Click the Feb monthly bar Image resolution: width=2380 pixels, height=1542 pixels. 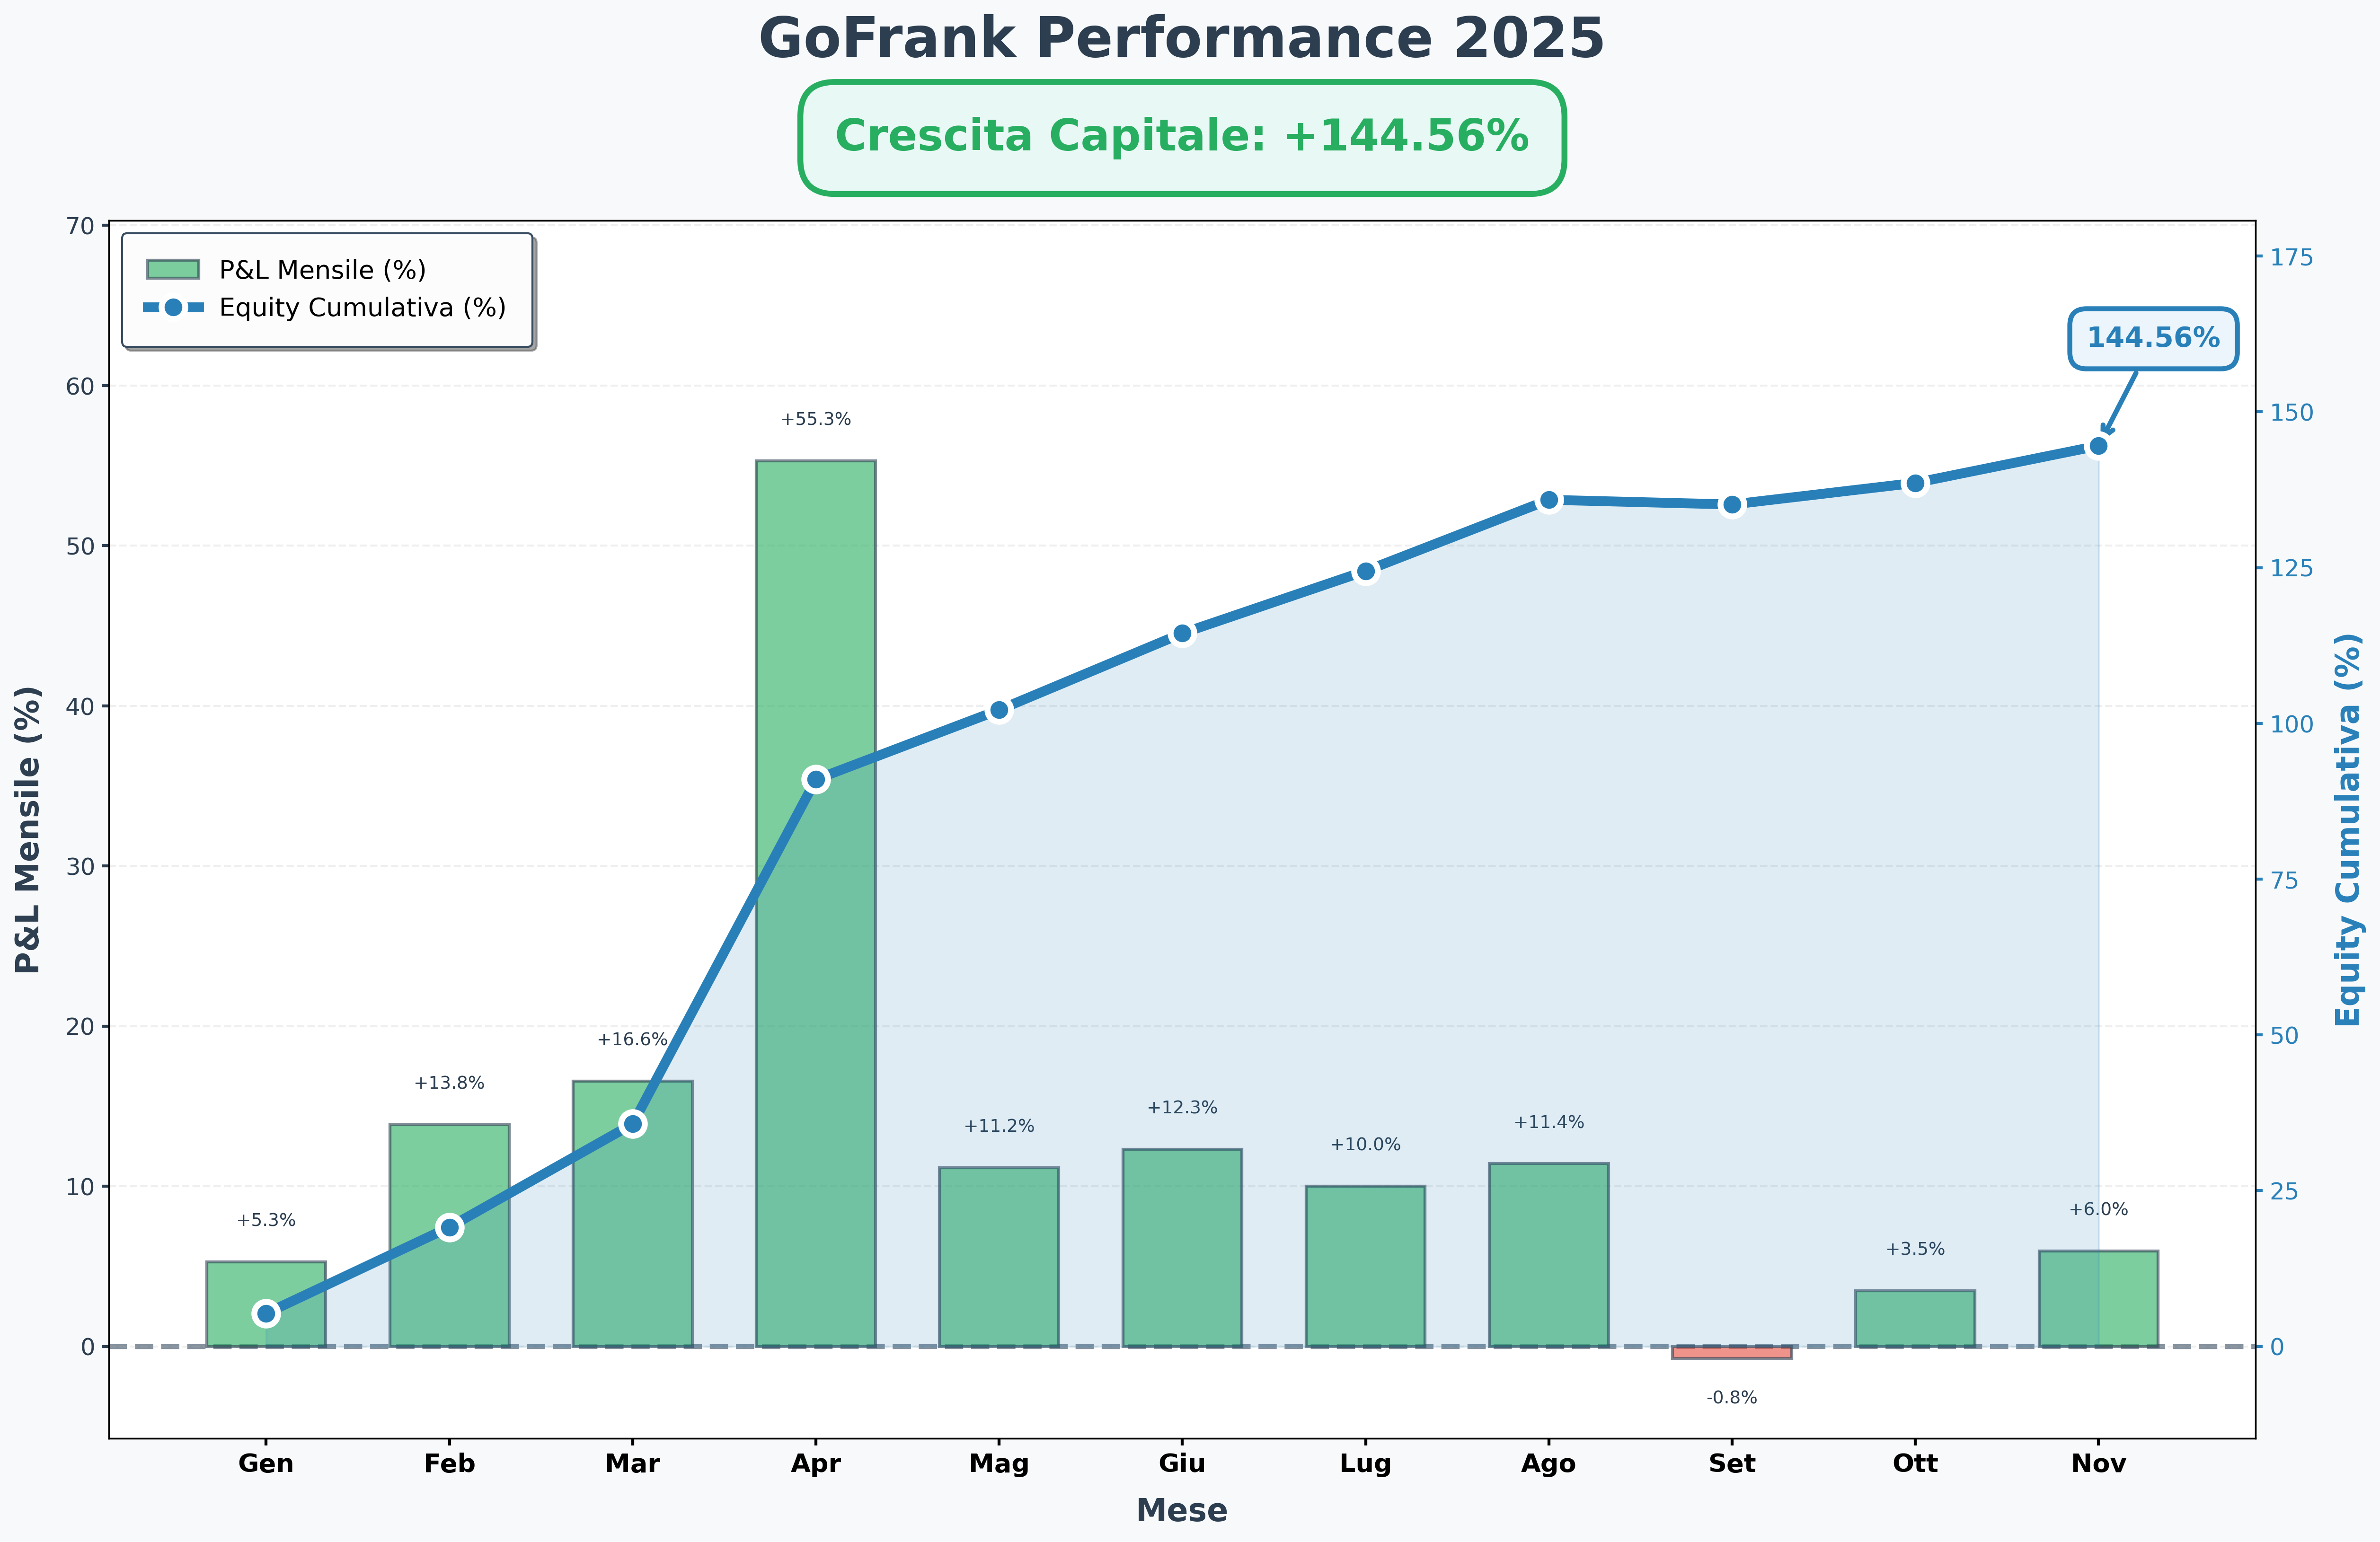[449, 1235]
